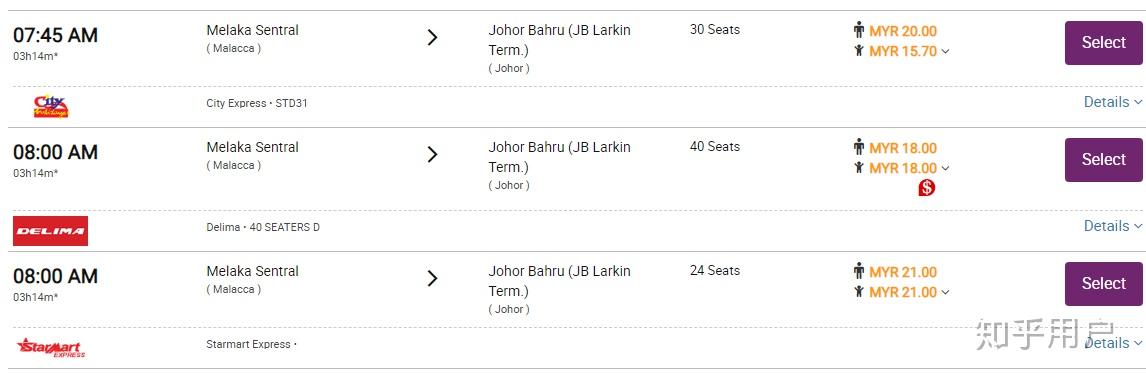Expand the fare dropdown beside child MYR 18.00
This screenshot has height=373, width=1146.
tap(945, 169)
